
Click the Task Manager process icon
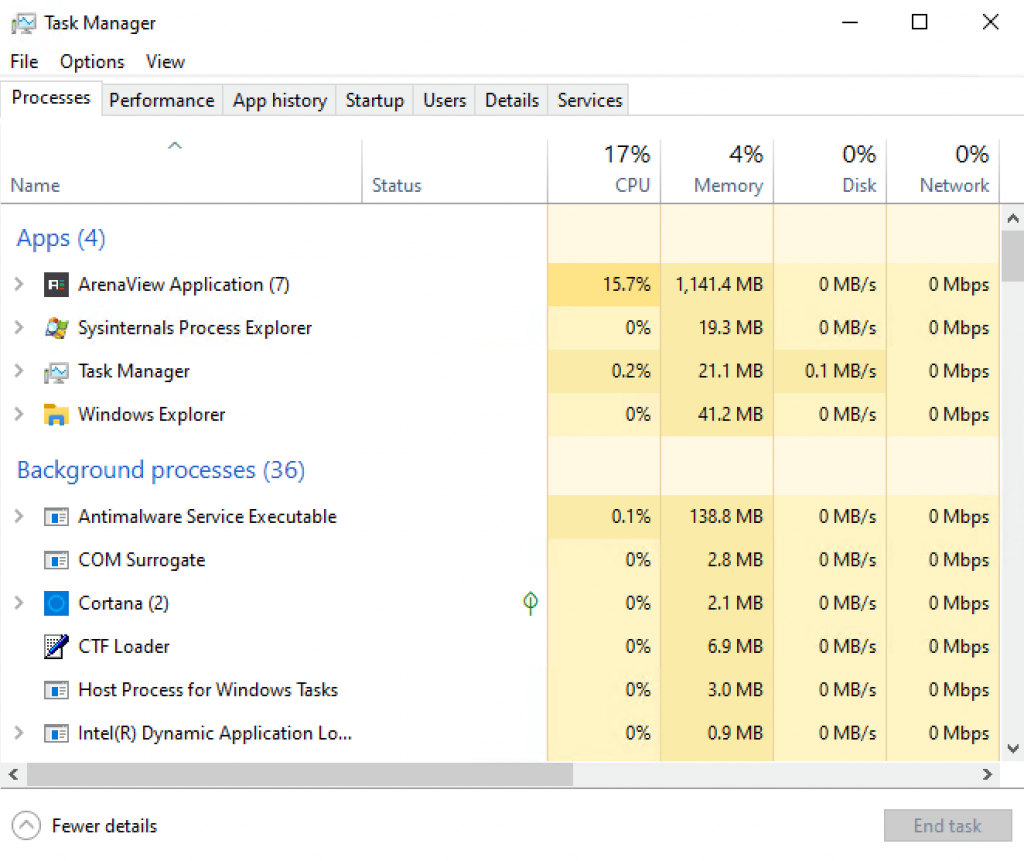(56, 372)
